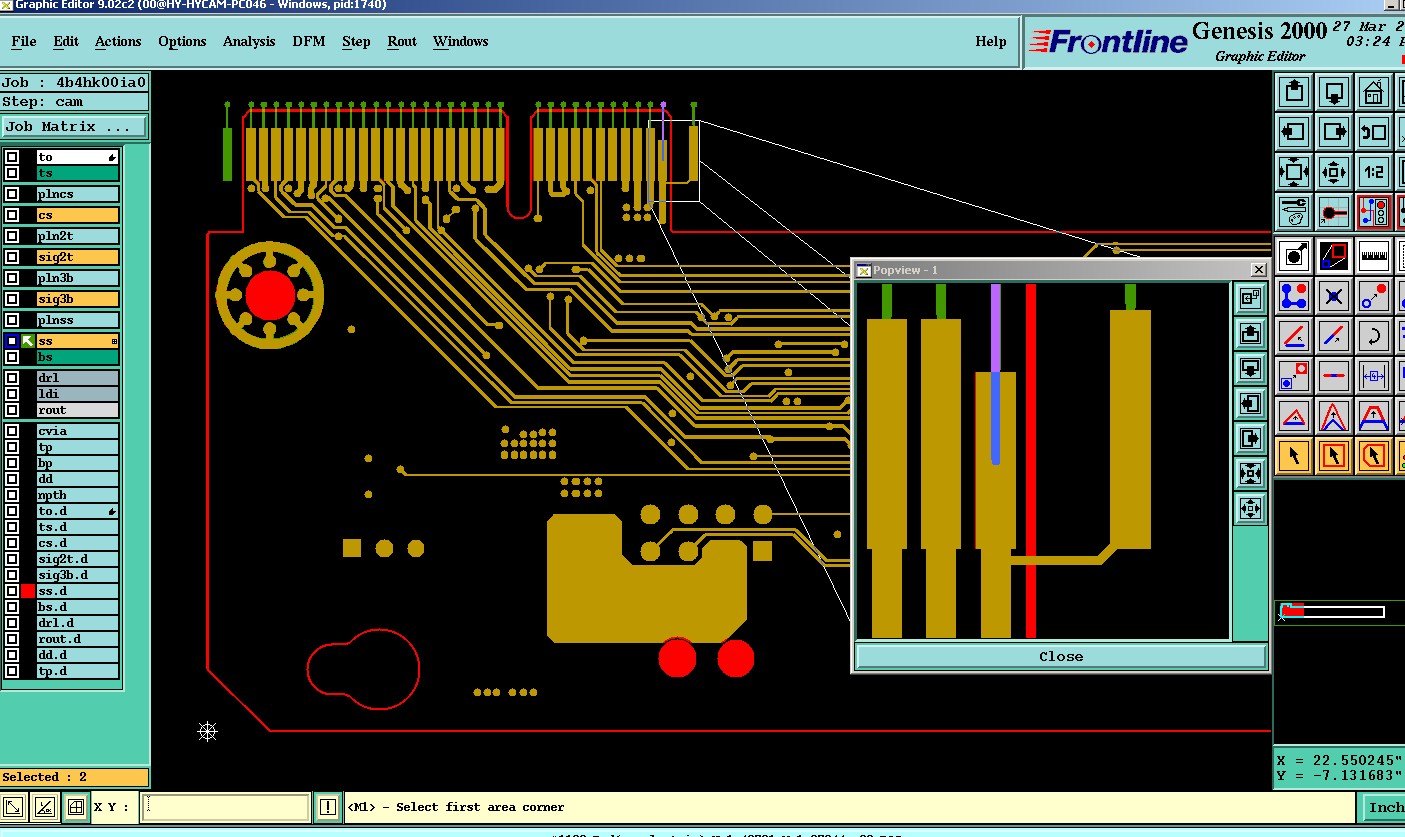Toggle the checkbox for layer to

coord(12,157)
